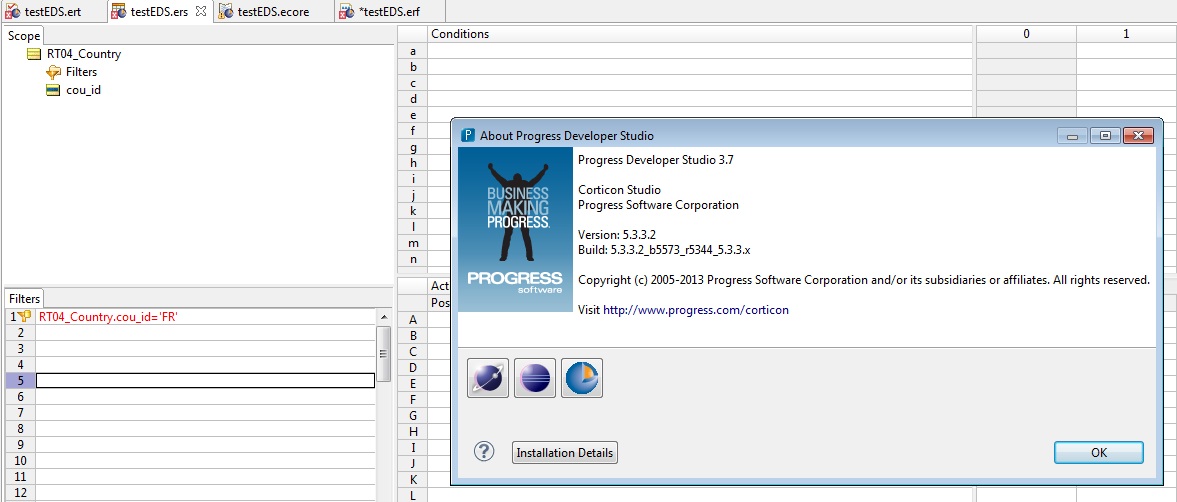Viewport: 1177px width, 502px height.
Task: Select cou_id attribute in Scope tree
Action: (83, 90)
